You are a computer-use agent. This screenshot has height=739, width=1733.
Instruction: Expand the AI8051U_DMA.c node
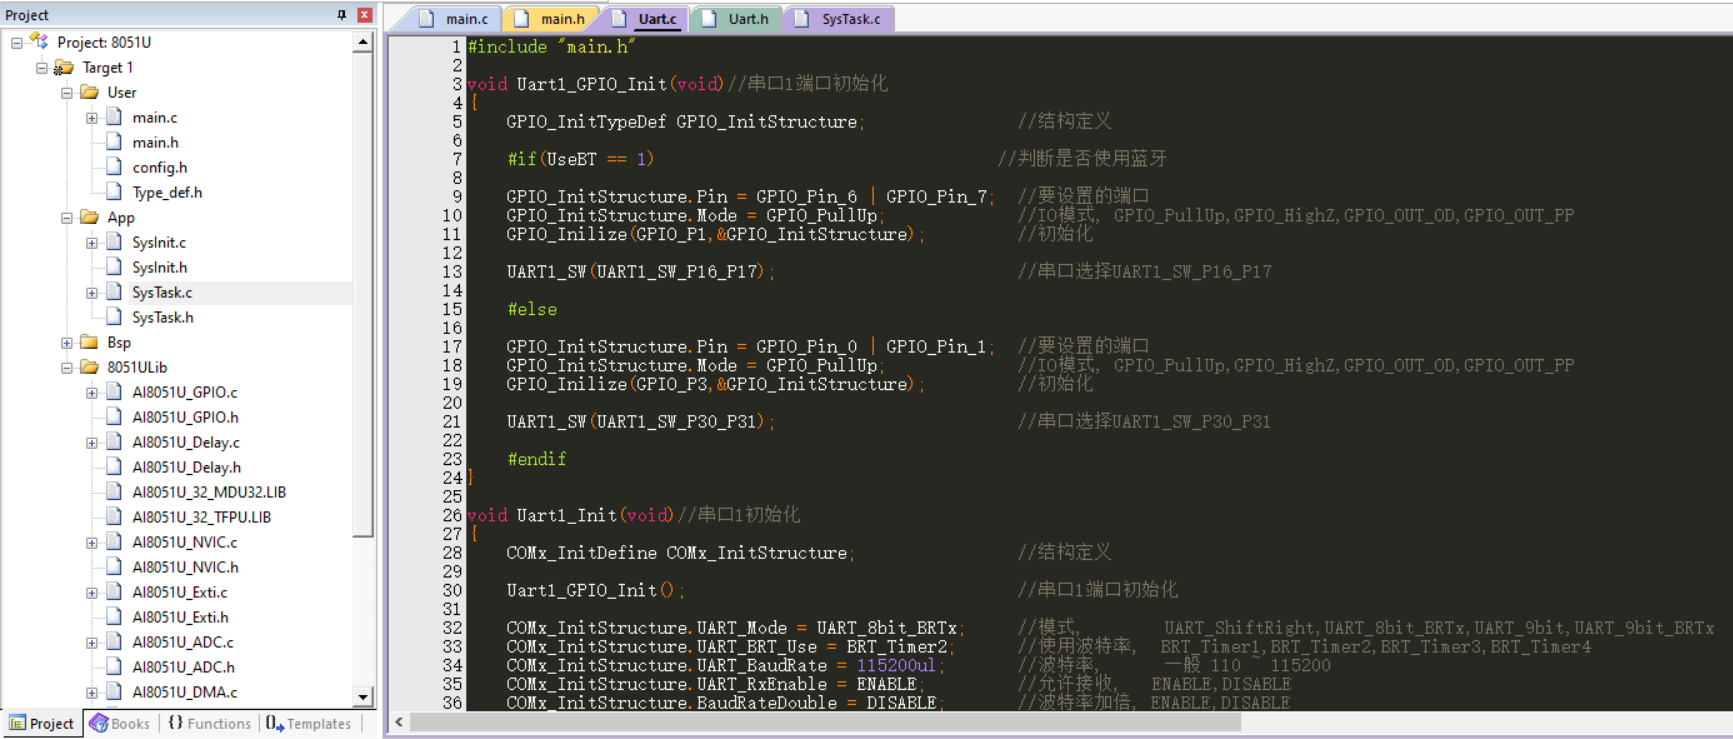coord(92,693)
